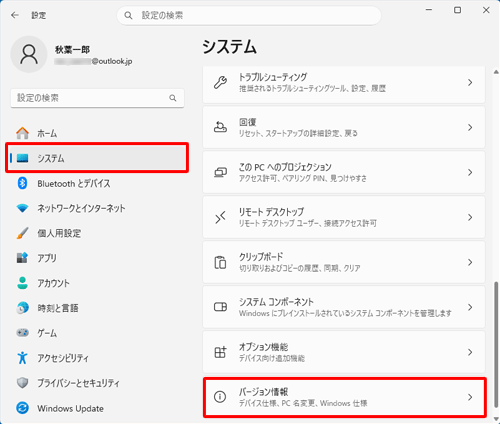Click the ホーム house icon
Screen dimensions: 500x424
[23, 133]
